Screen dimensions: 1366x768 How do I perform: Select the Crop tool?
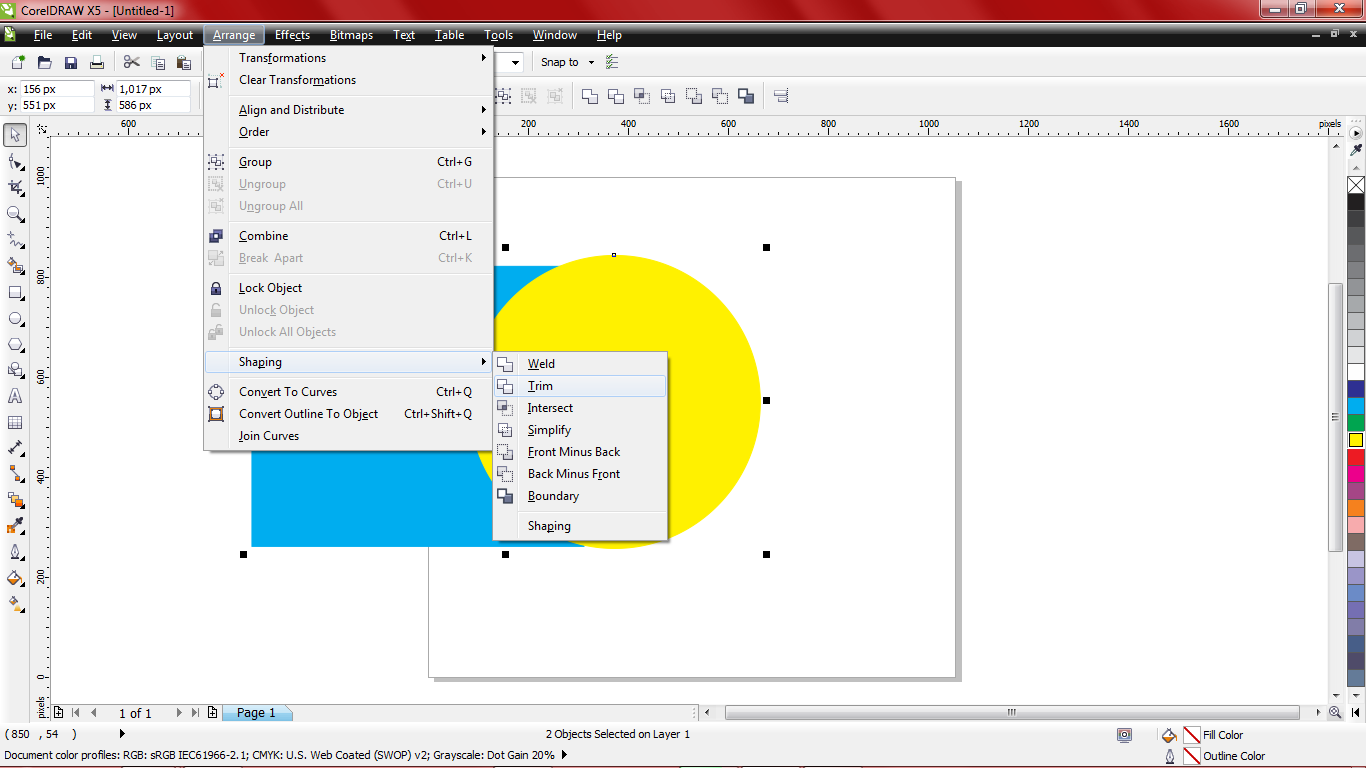pos(14,187)
